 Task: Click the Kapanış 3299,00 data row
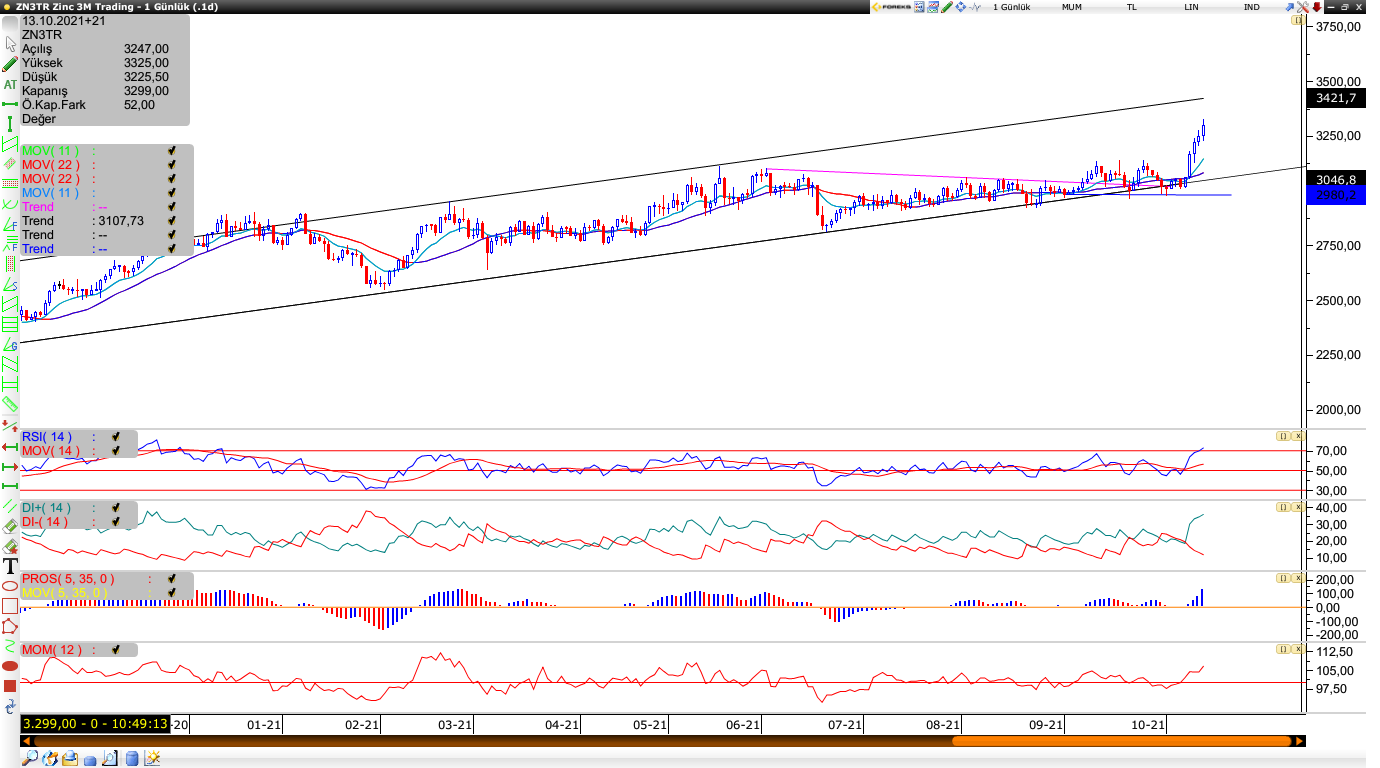click(x=95, y=91)
